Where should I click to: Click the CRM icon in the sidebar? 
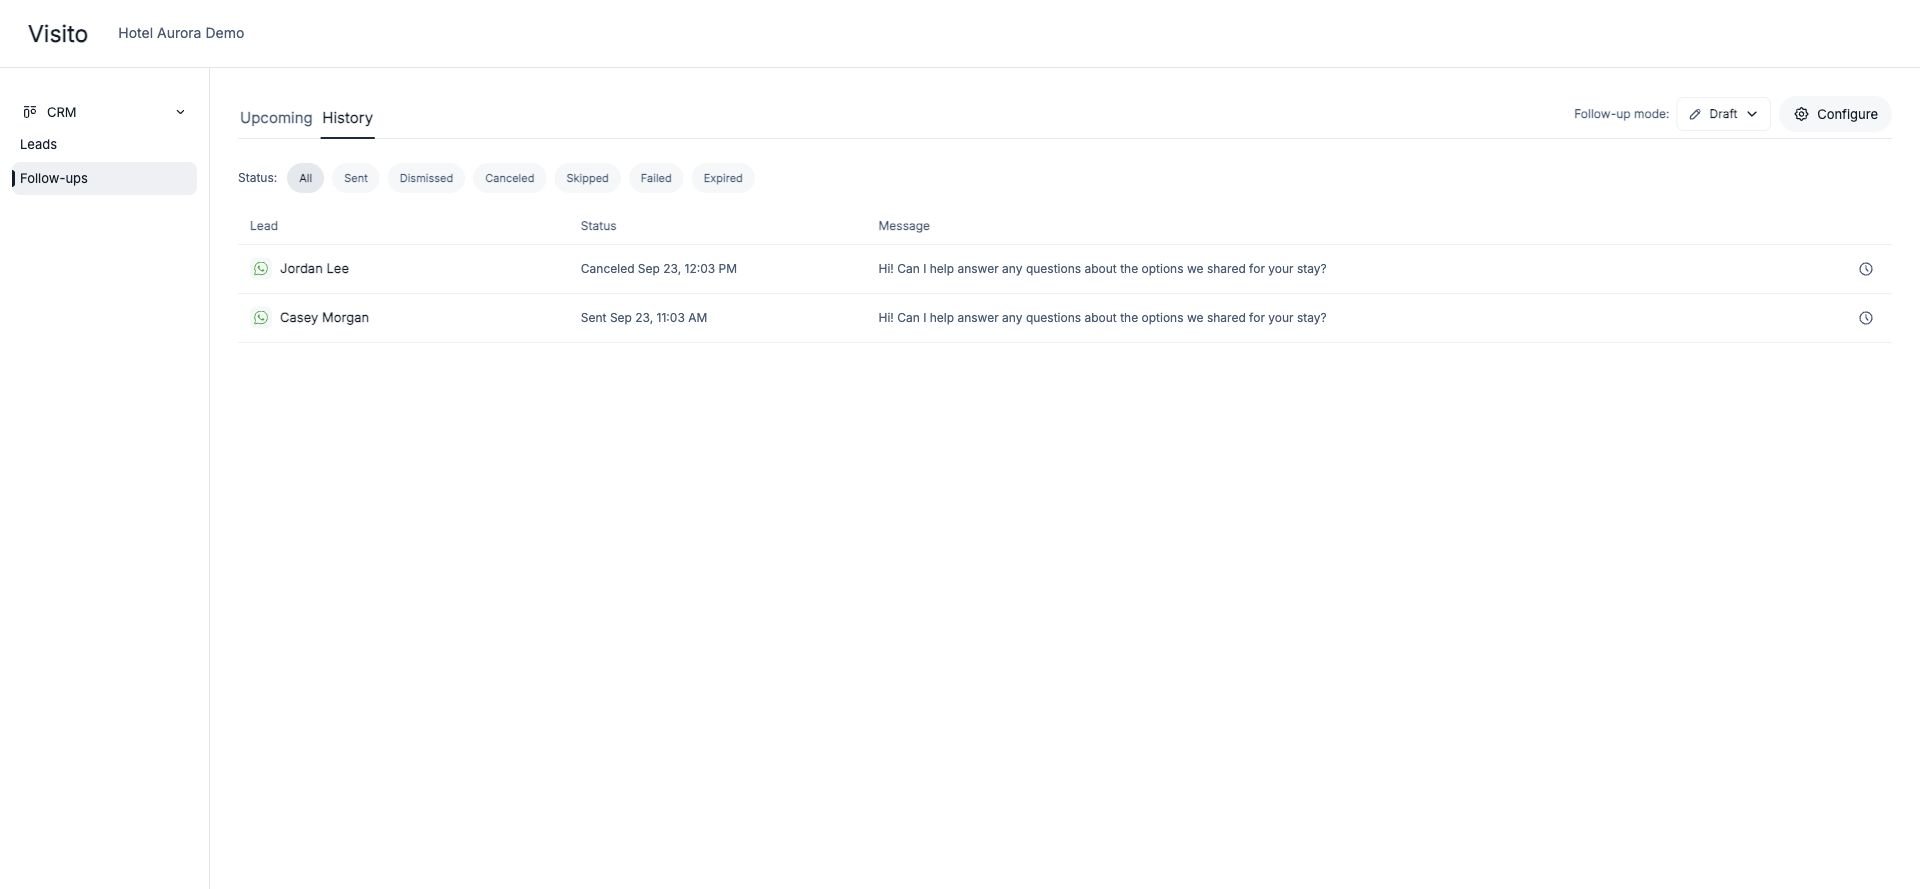(30, 112)
